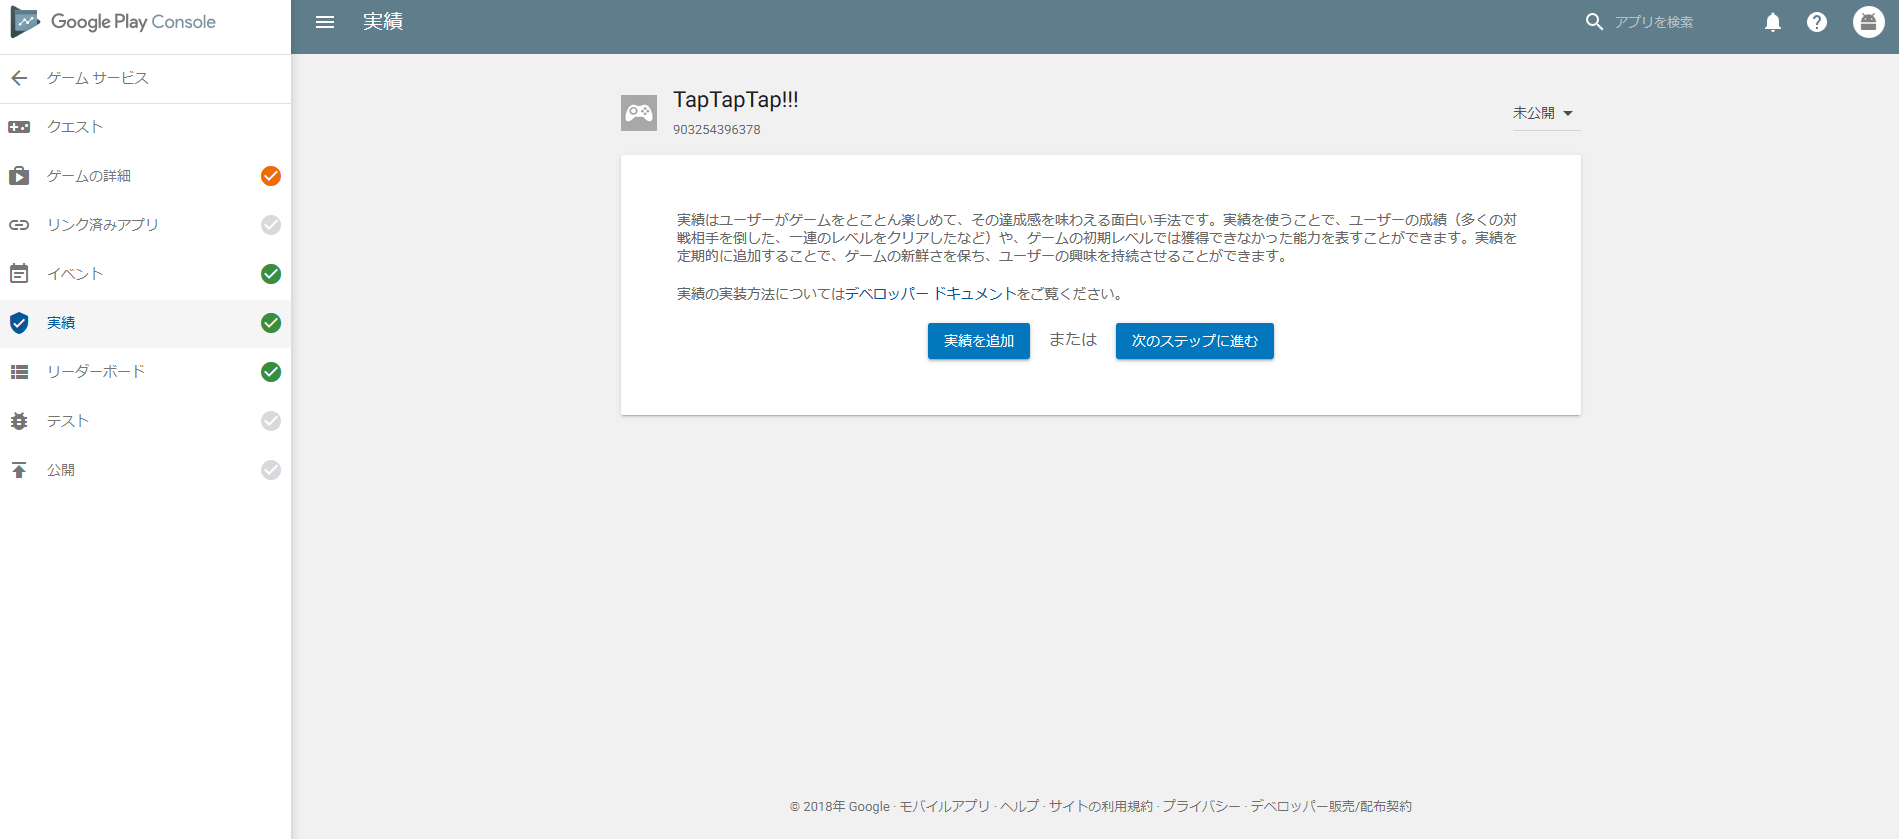Click the search magnifier icon
The width and height of the screenshot is (1899, 839).
coord(1594,22)
